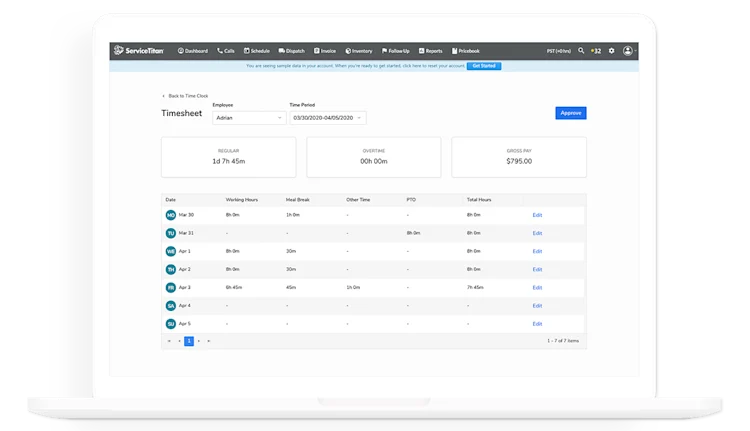The height and width of the screenshot is (431, 750).
Task: Click the Apr 3 working hours 6h 45m
Action: [234, 287]
